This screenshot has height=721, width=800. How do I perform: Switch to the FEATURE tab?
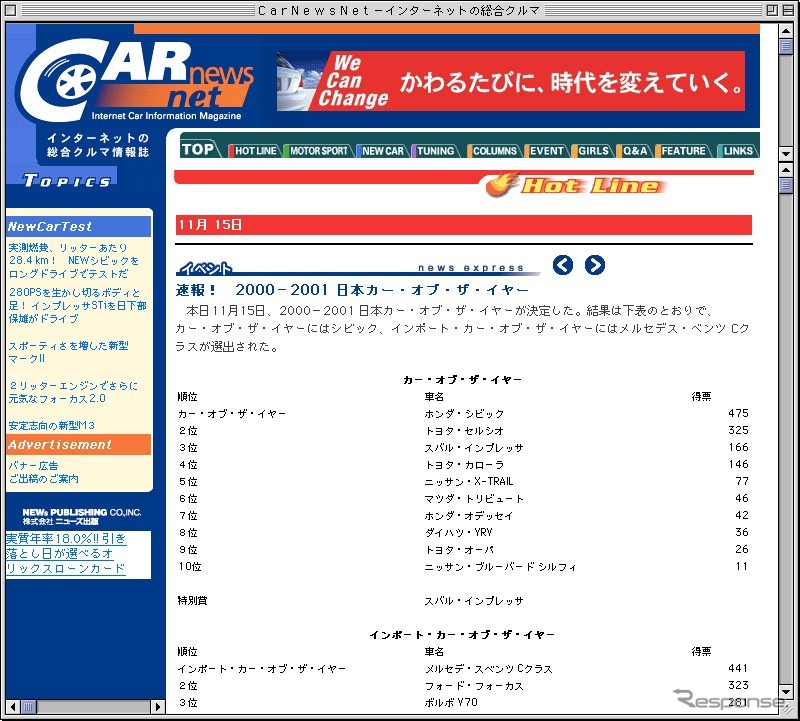(x=683, y=151)
